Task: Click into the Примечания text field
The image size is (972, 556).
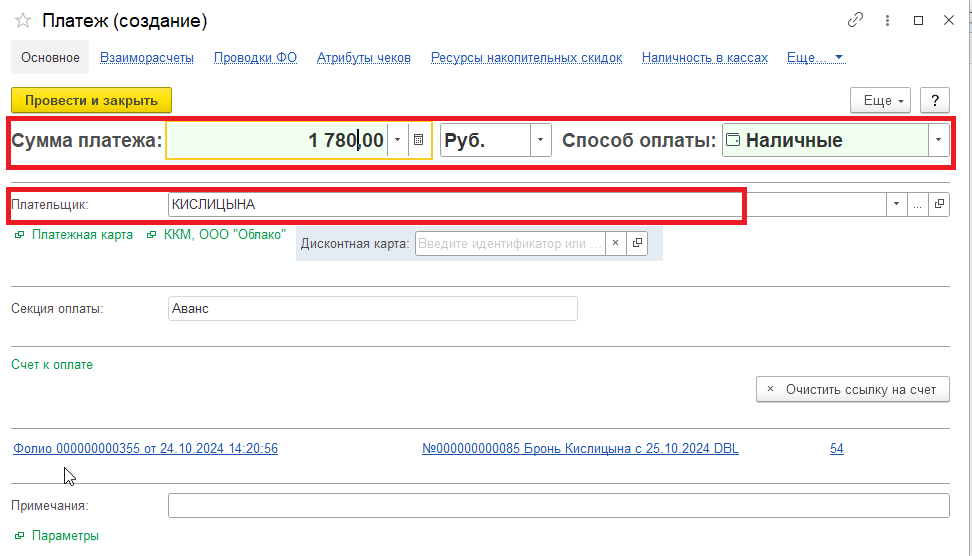Action: pos(559,505)
